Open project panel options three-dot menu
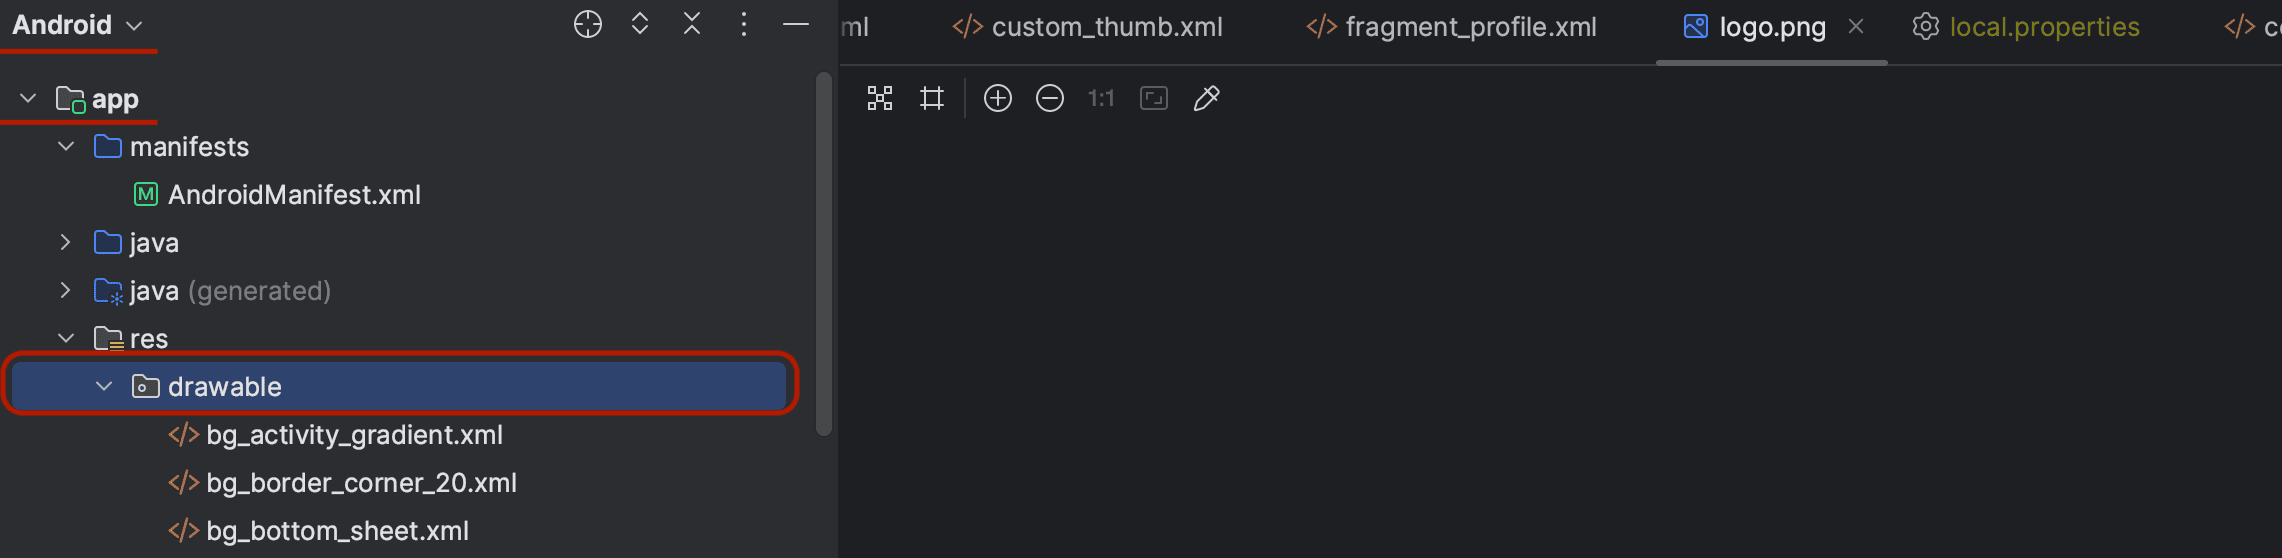Screen dimensions: 2282x558 click(744, 25)
